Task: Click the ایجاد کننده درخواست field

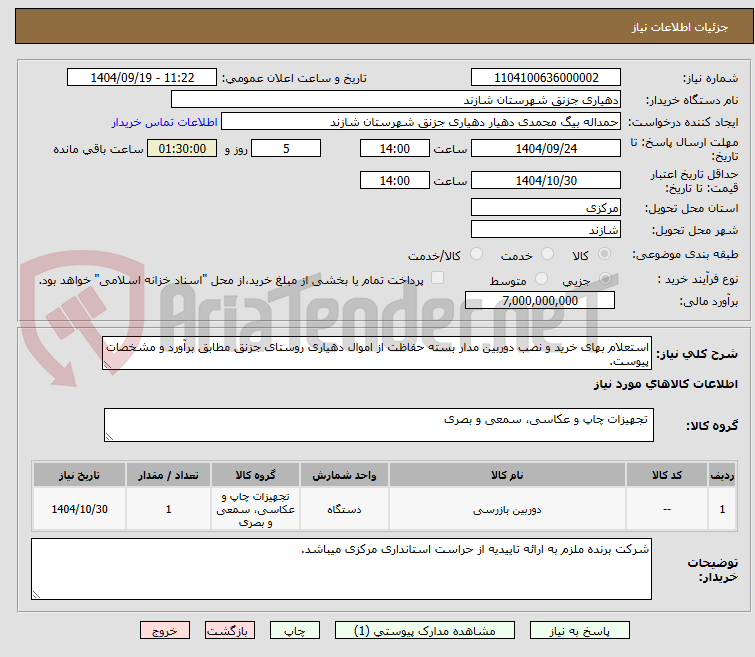Action: click(x=421, y=122)
